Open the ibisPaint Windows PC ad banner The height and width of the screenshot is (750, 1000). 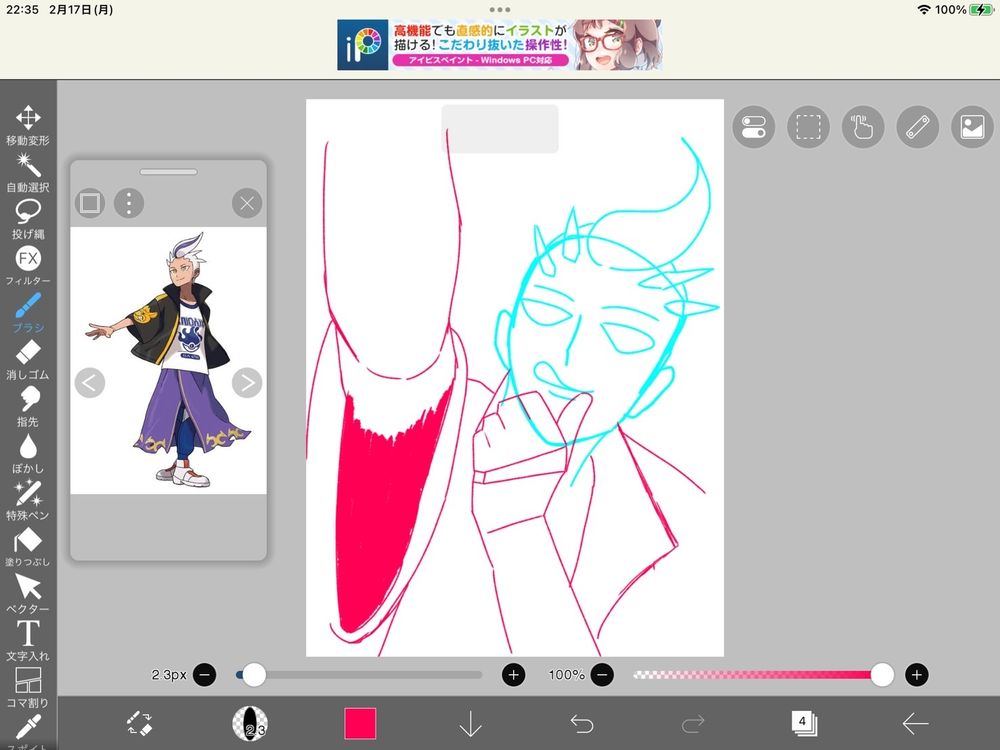pos(499,45)
